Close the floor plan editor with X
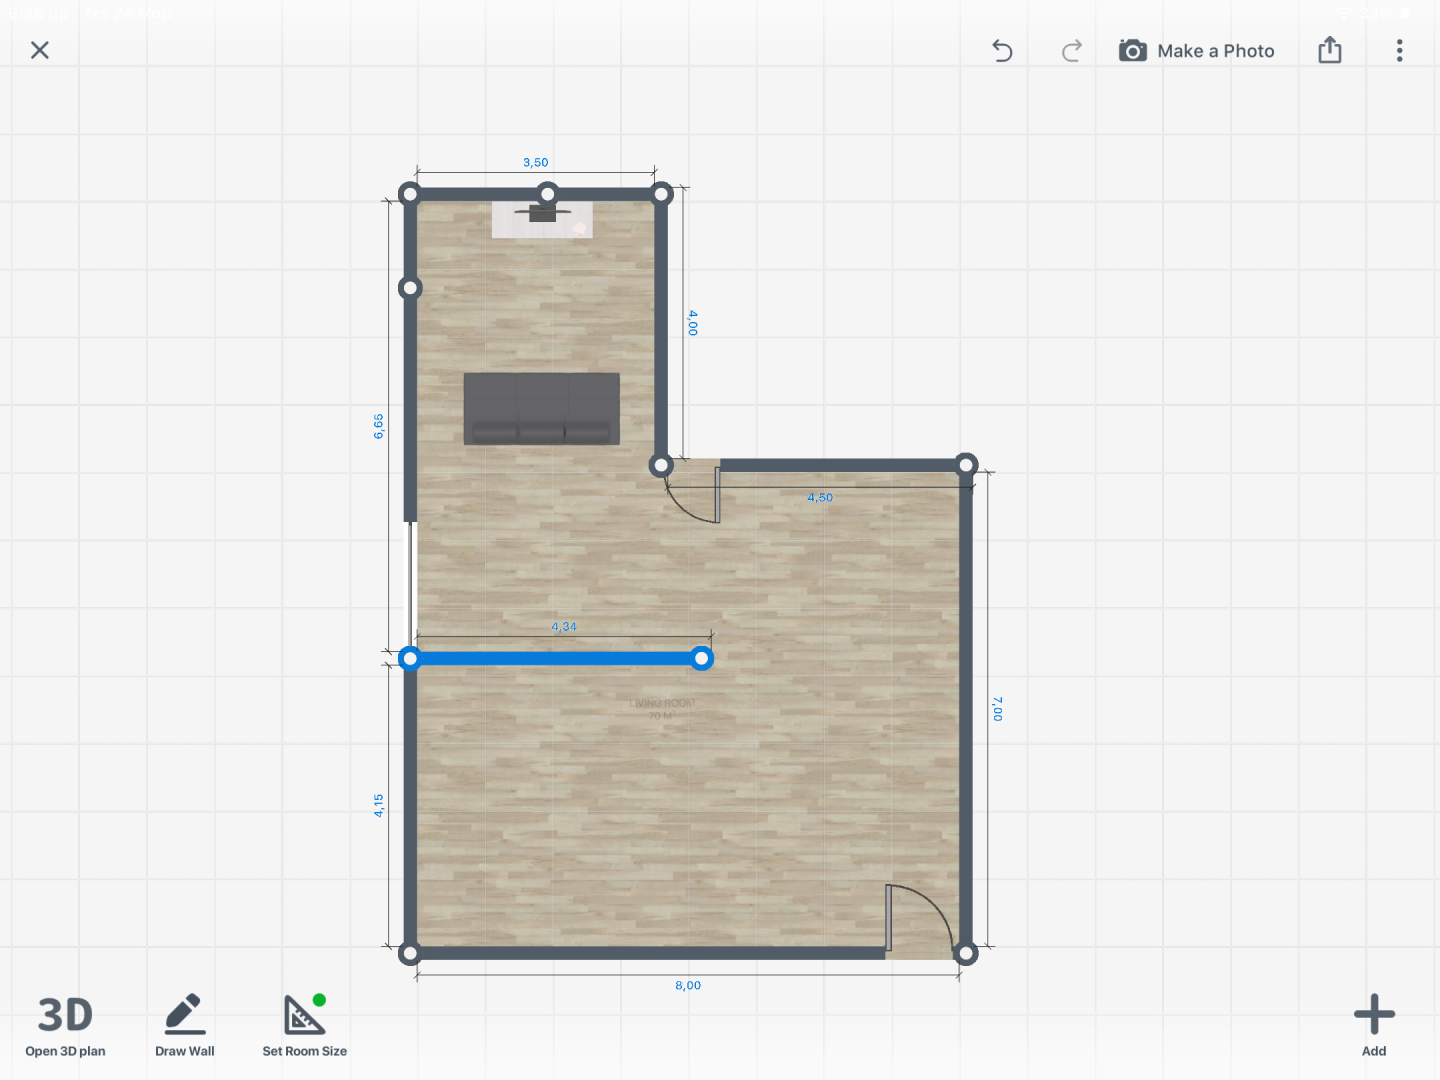 pos(40,50)
